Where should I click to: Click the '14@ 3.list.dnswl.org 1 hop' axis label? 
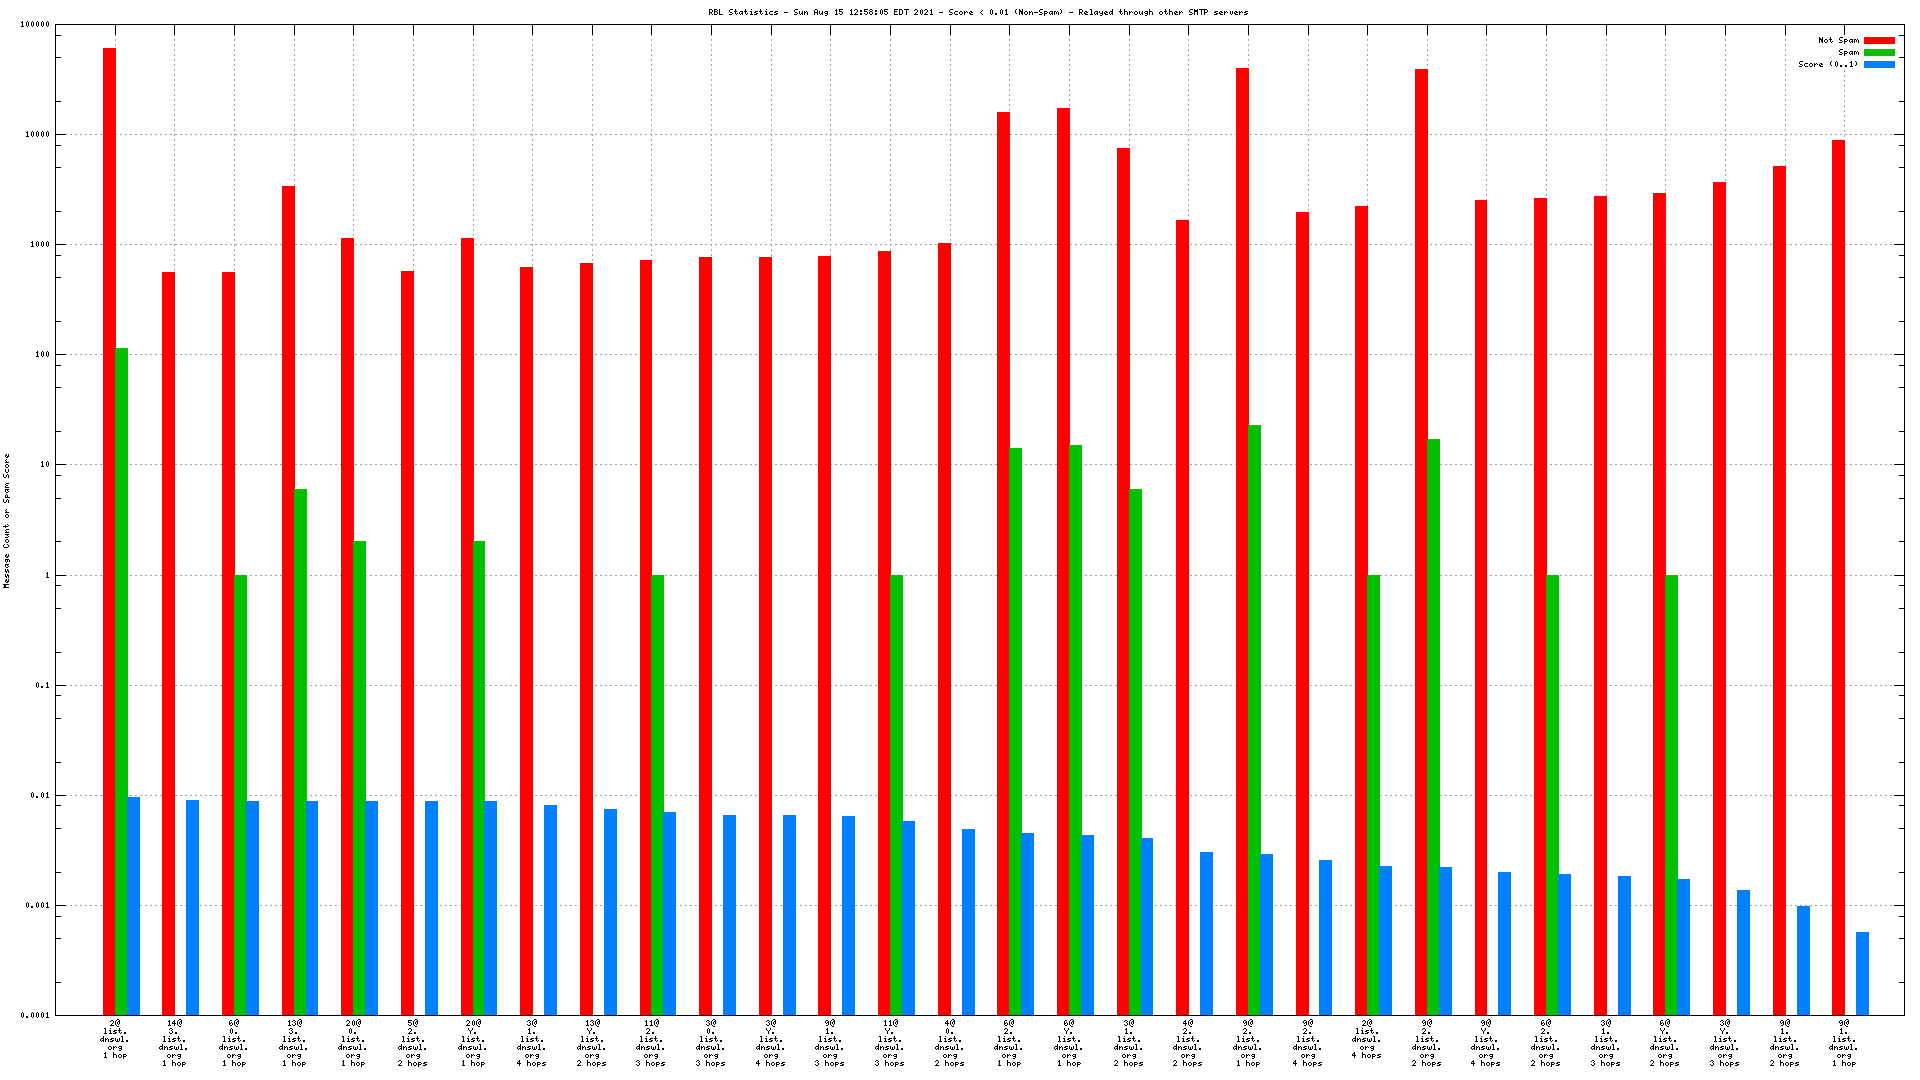tap(174, 1043)
